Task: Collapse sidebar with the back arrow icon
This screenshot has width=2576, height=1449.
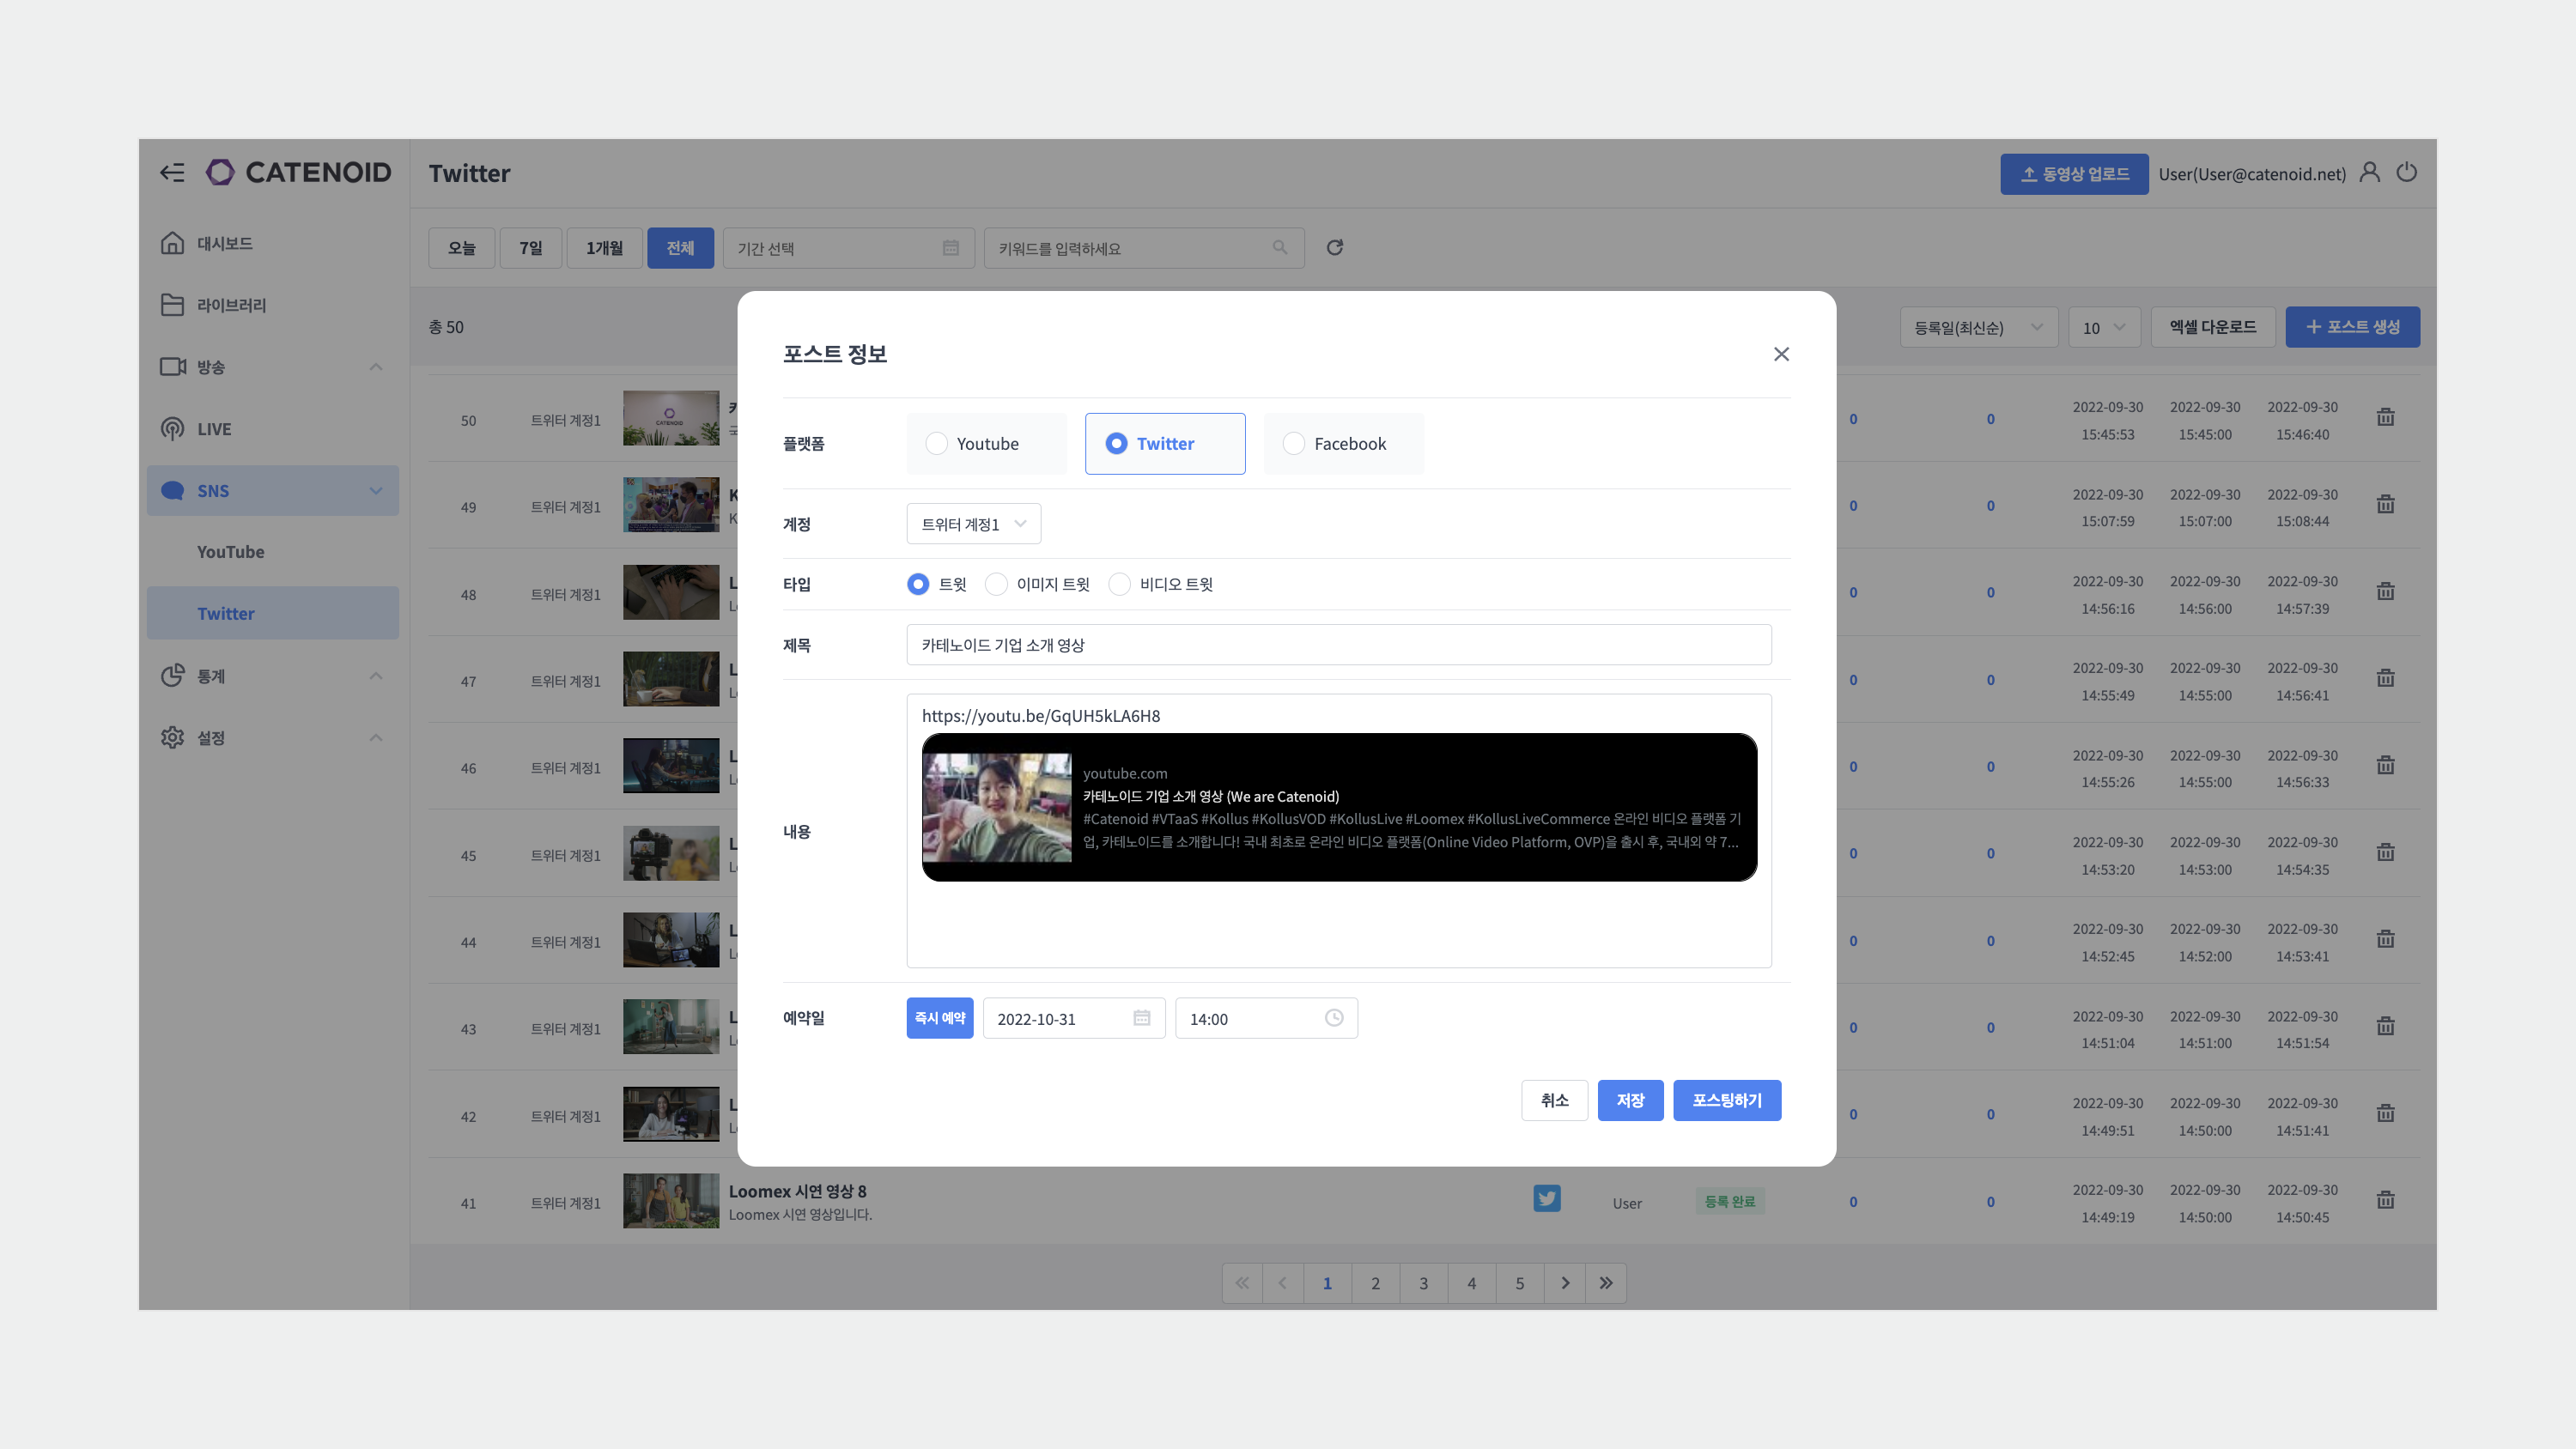Action: (172, 173)
